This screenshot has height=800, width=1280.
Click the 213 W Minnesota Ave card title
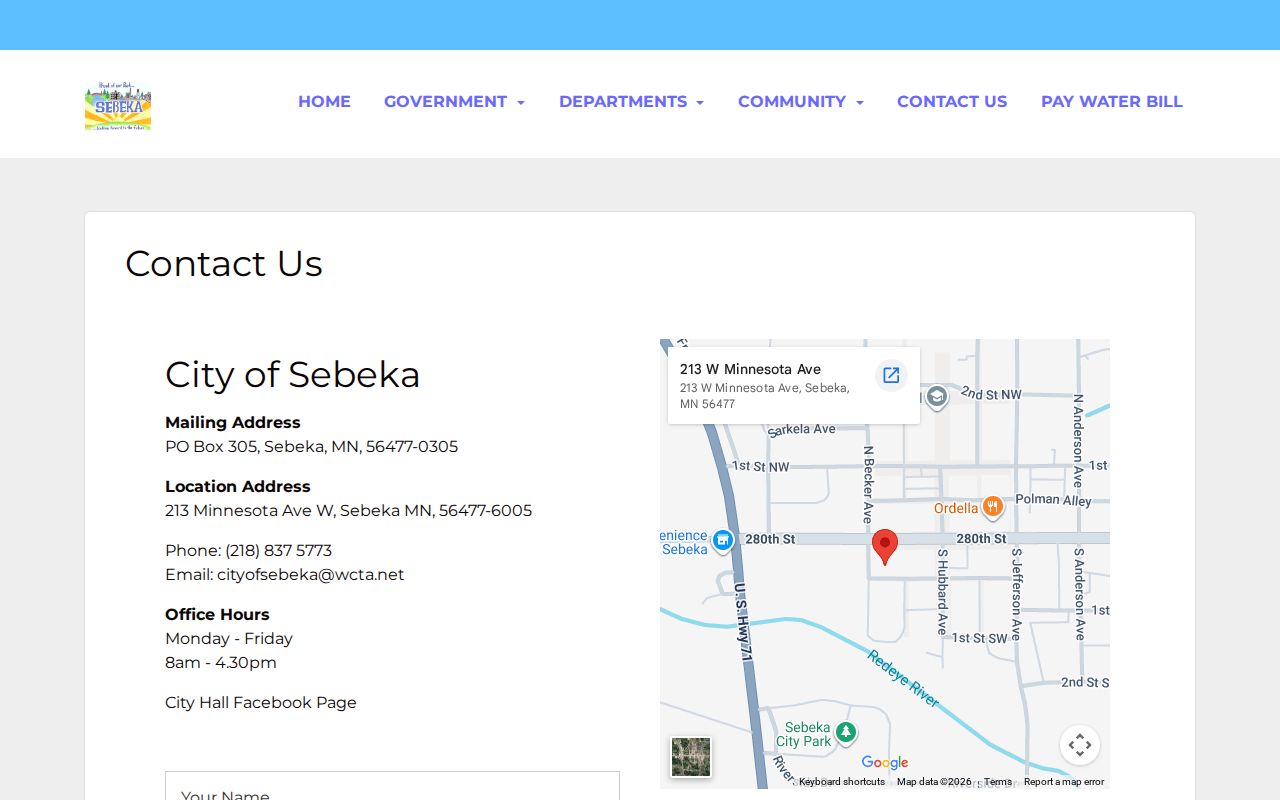(x=750, y=369)
